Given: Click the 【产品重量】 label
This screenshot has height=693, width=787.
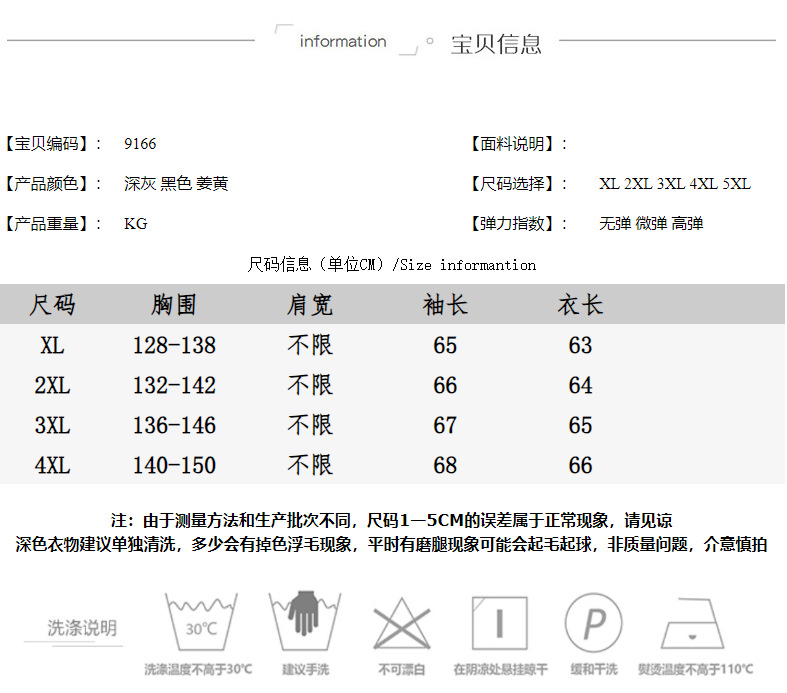Looking at the screenshot, I should 47,224.
